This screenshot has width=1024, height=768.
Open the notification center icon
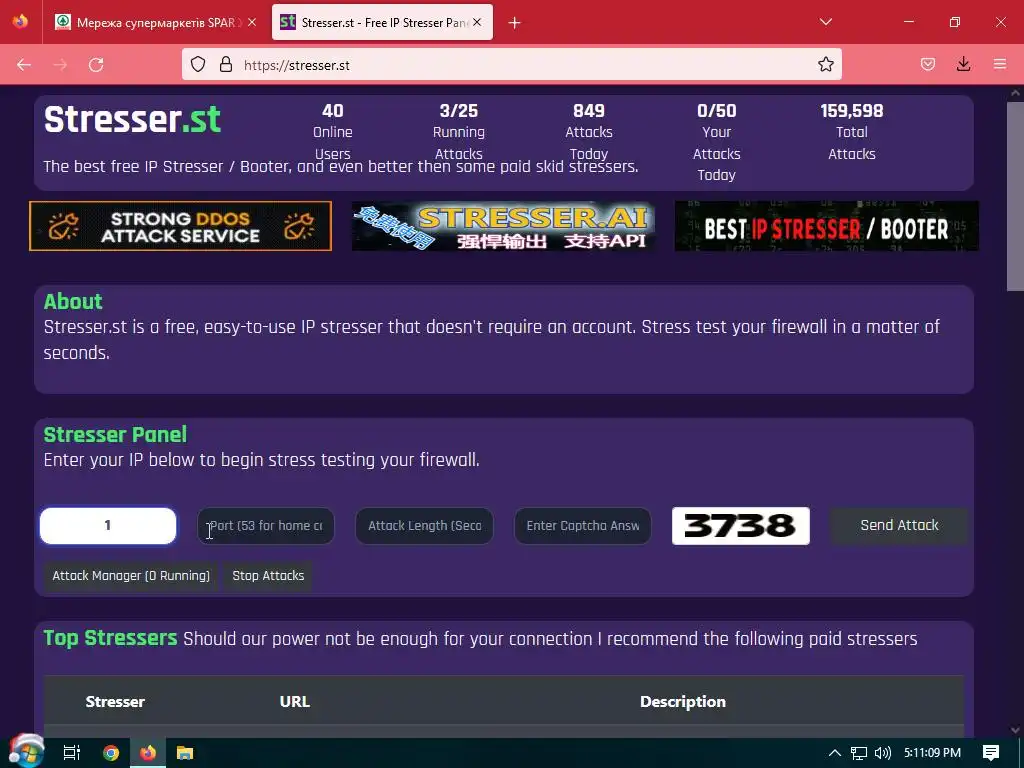[991, 753]
